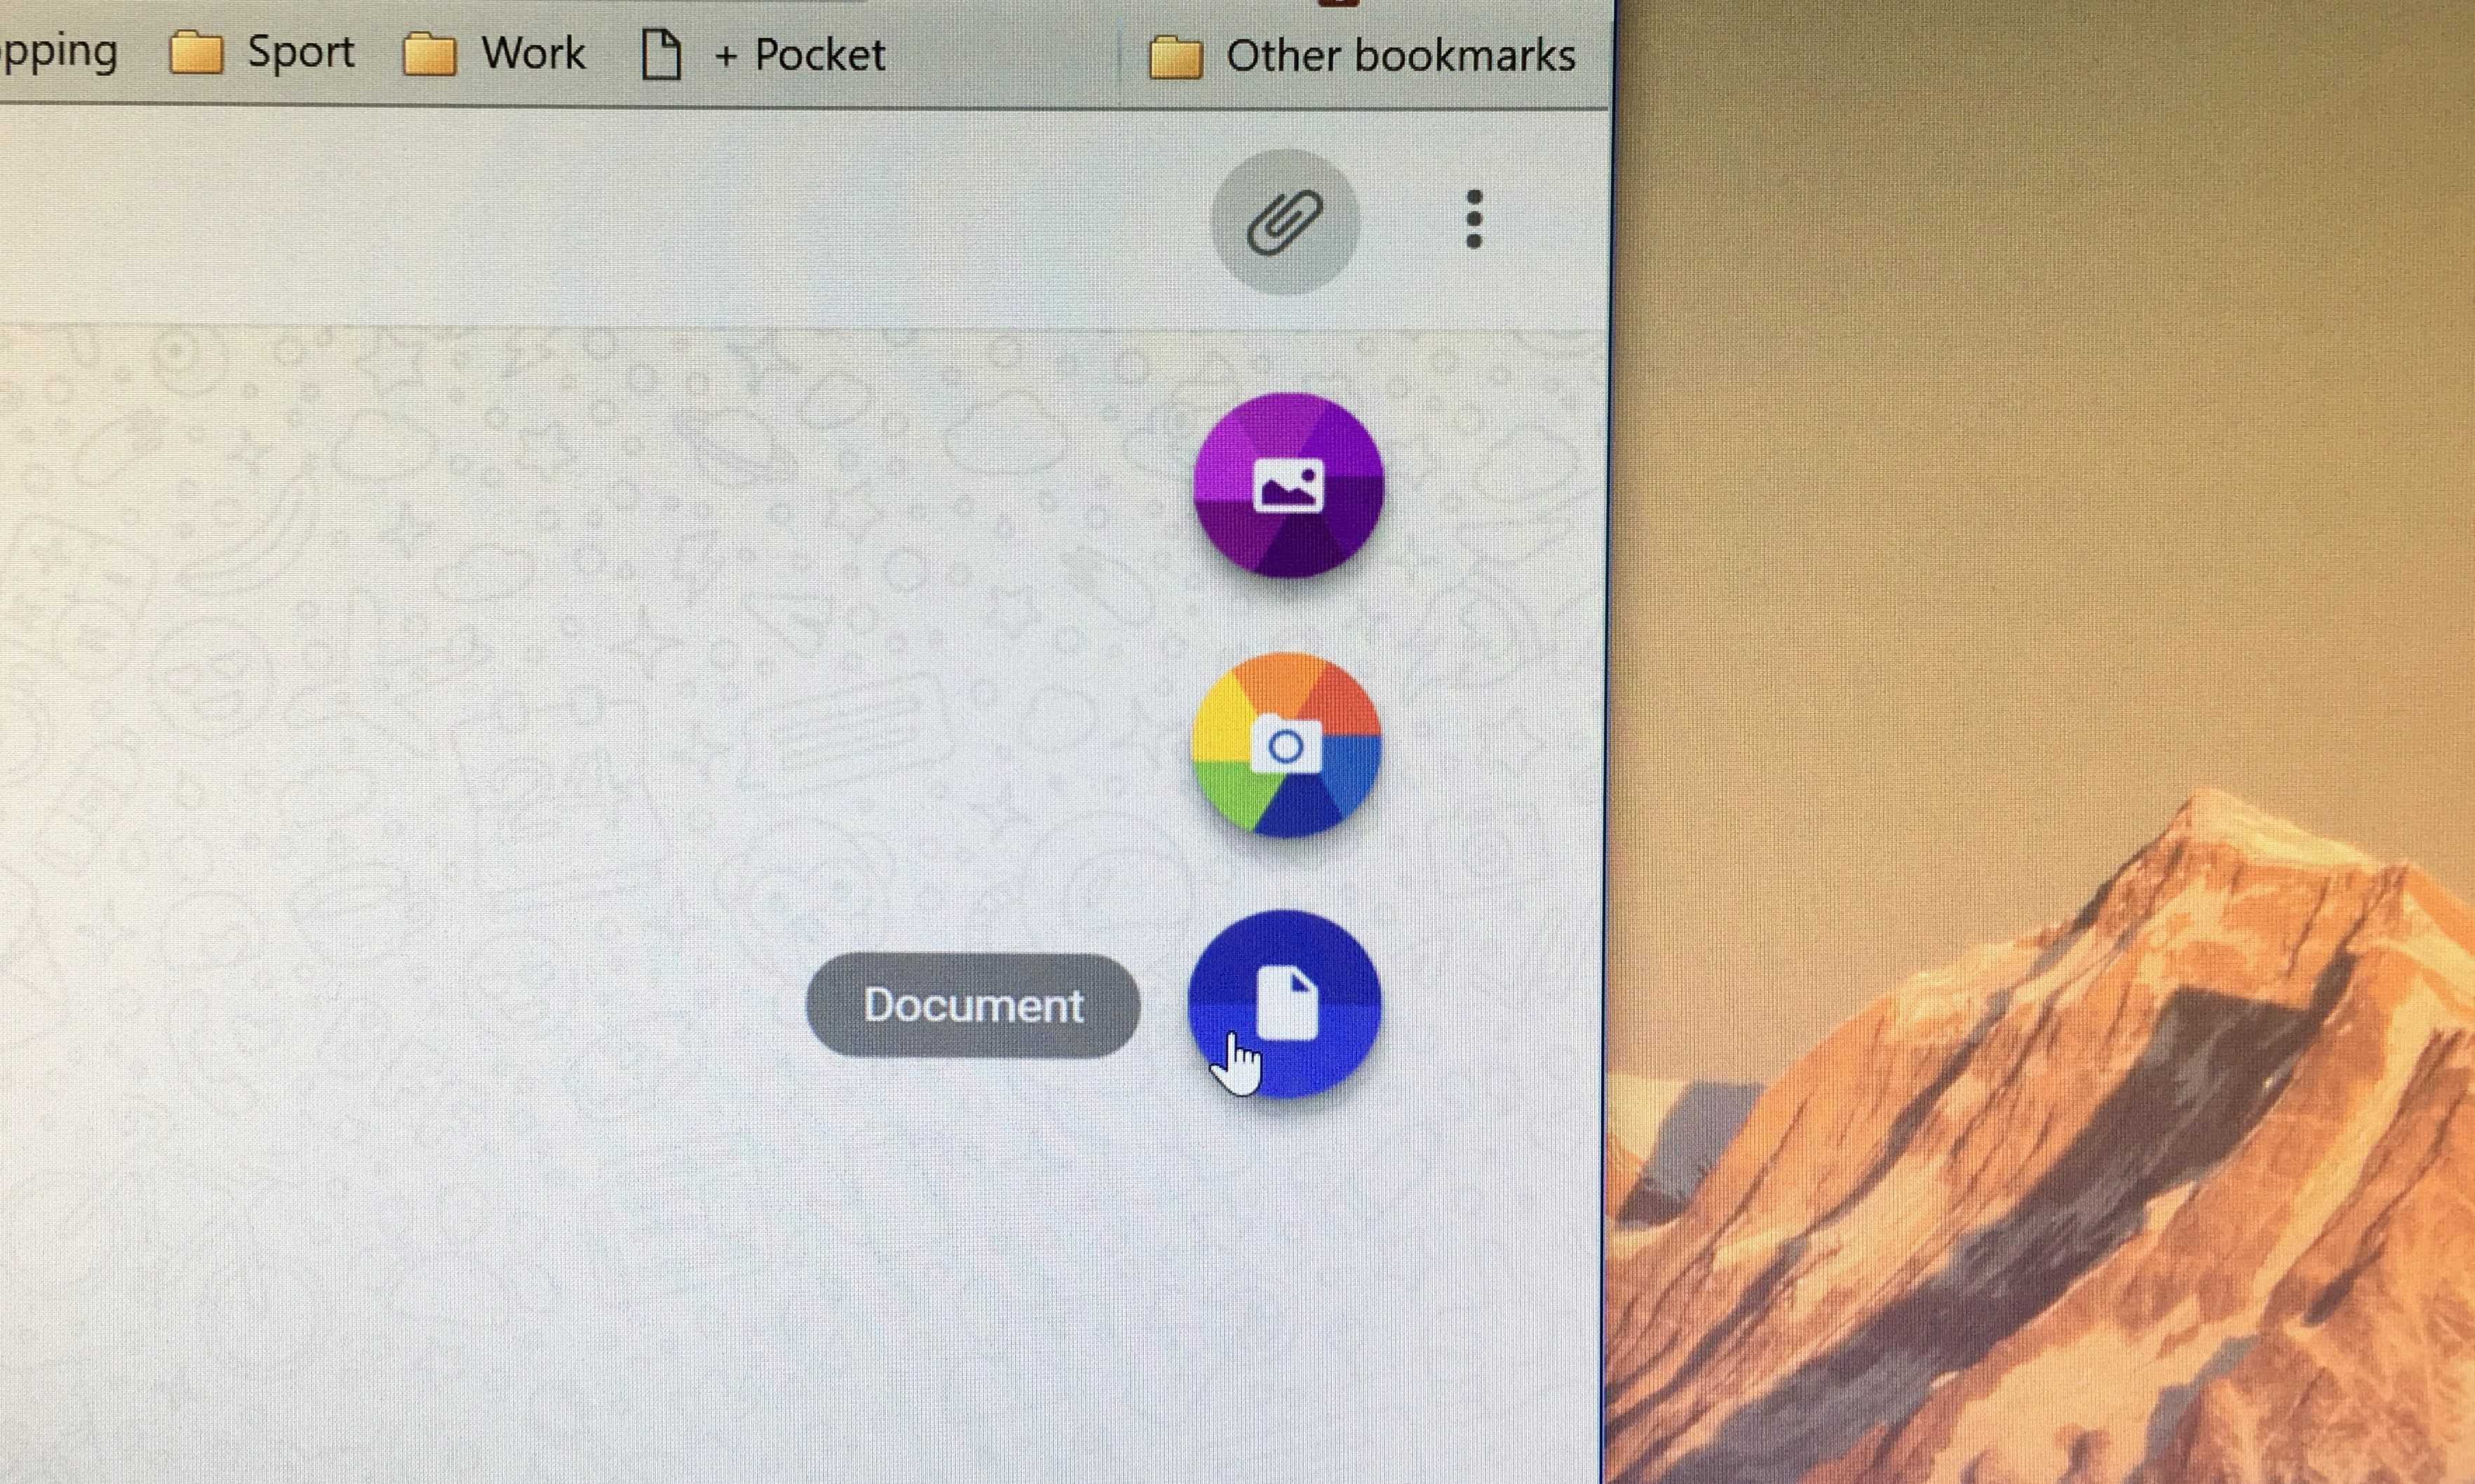This screenshot has width=2475, height=1484.
Task: Click the Sport folder's yellow icon
Action: 196,53
